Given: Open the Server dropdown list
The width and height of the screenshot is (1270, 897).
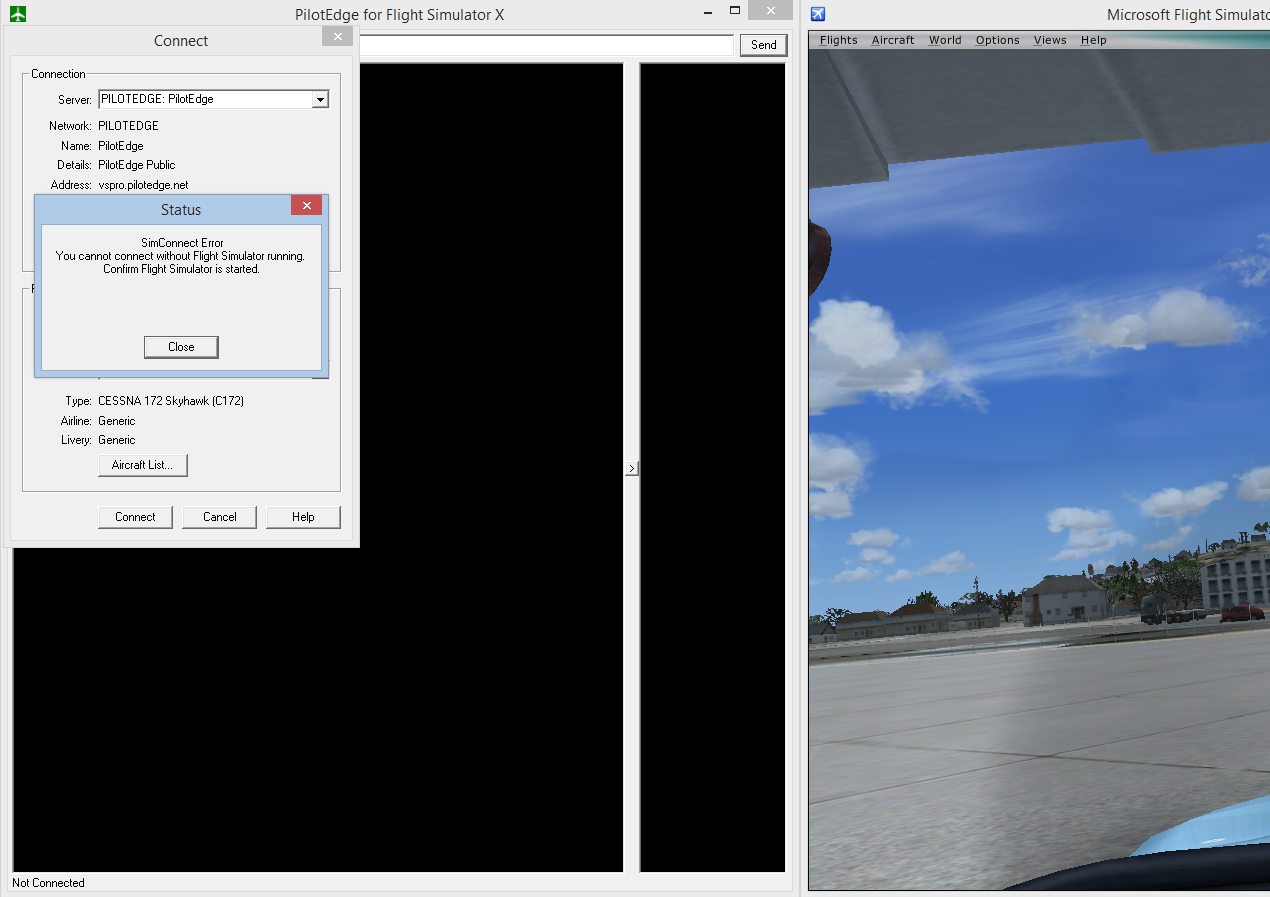Looking at the screenshot, I should tap(320, 99).
